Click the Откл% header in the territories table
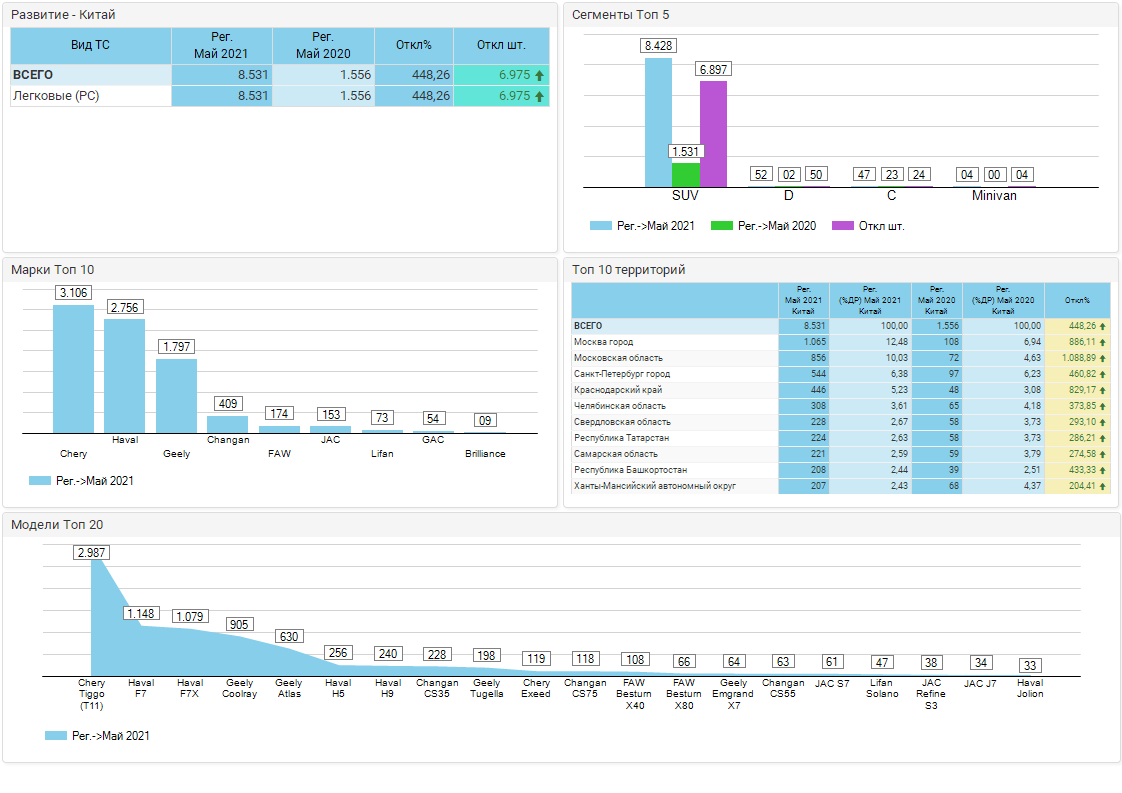The image size is (1122, 793). pos(1078,301)
